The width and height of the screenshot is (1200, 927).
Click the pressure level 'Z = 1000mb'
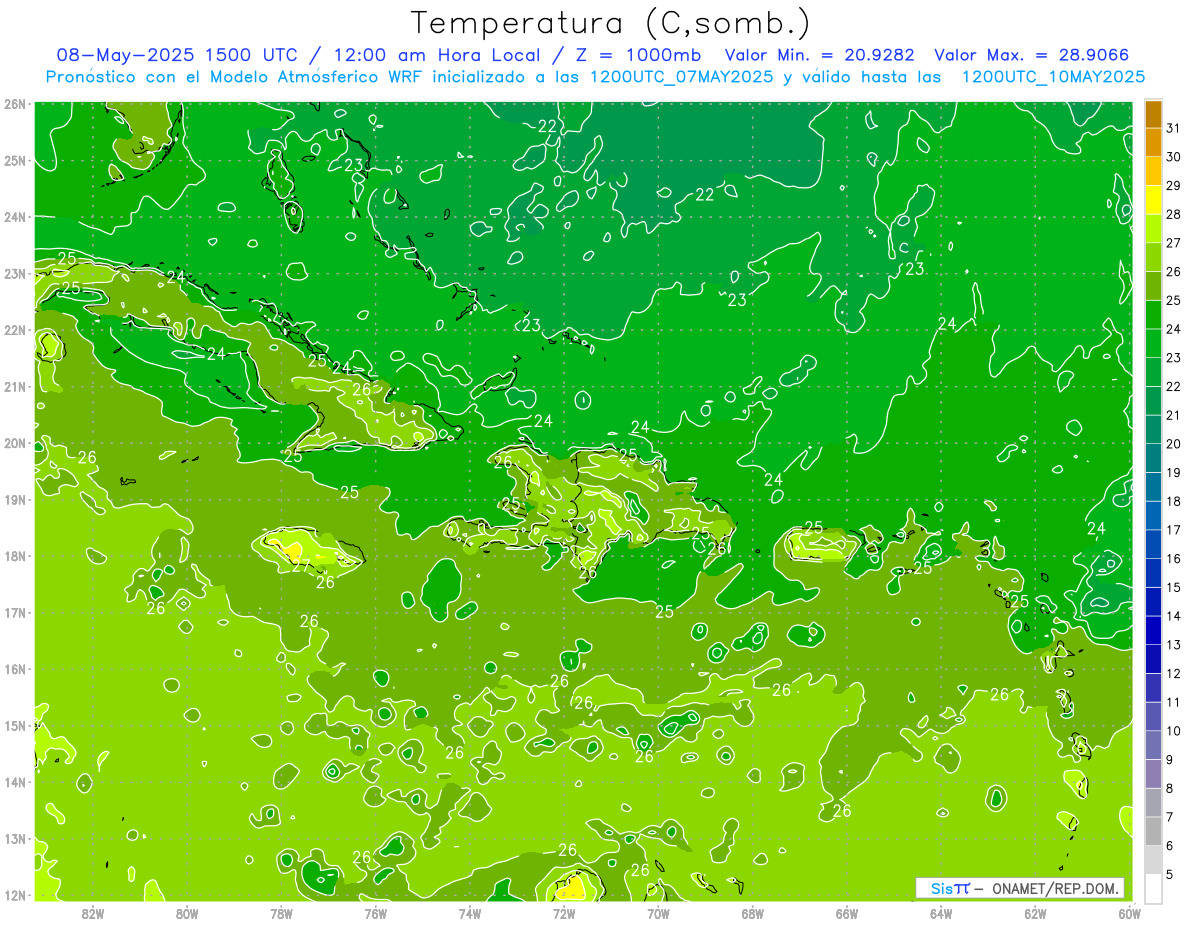tap(634, 55)
